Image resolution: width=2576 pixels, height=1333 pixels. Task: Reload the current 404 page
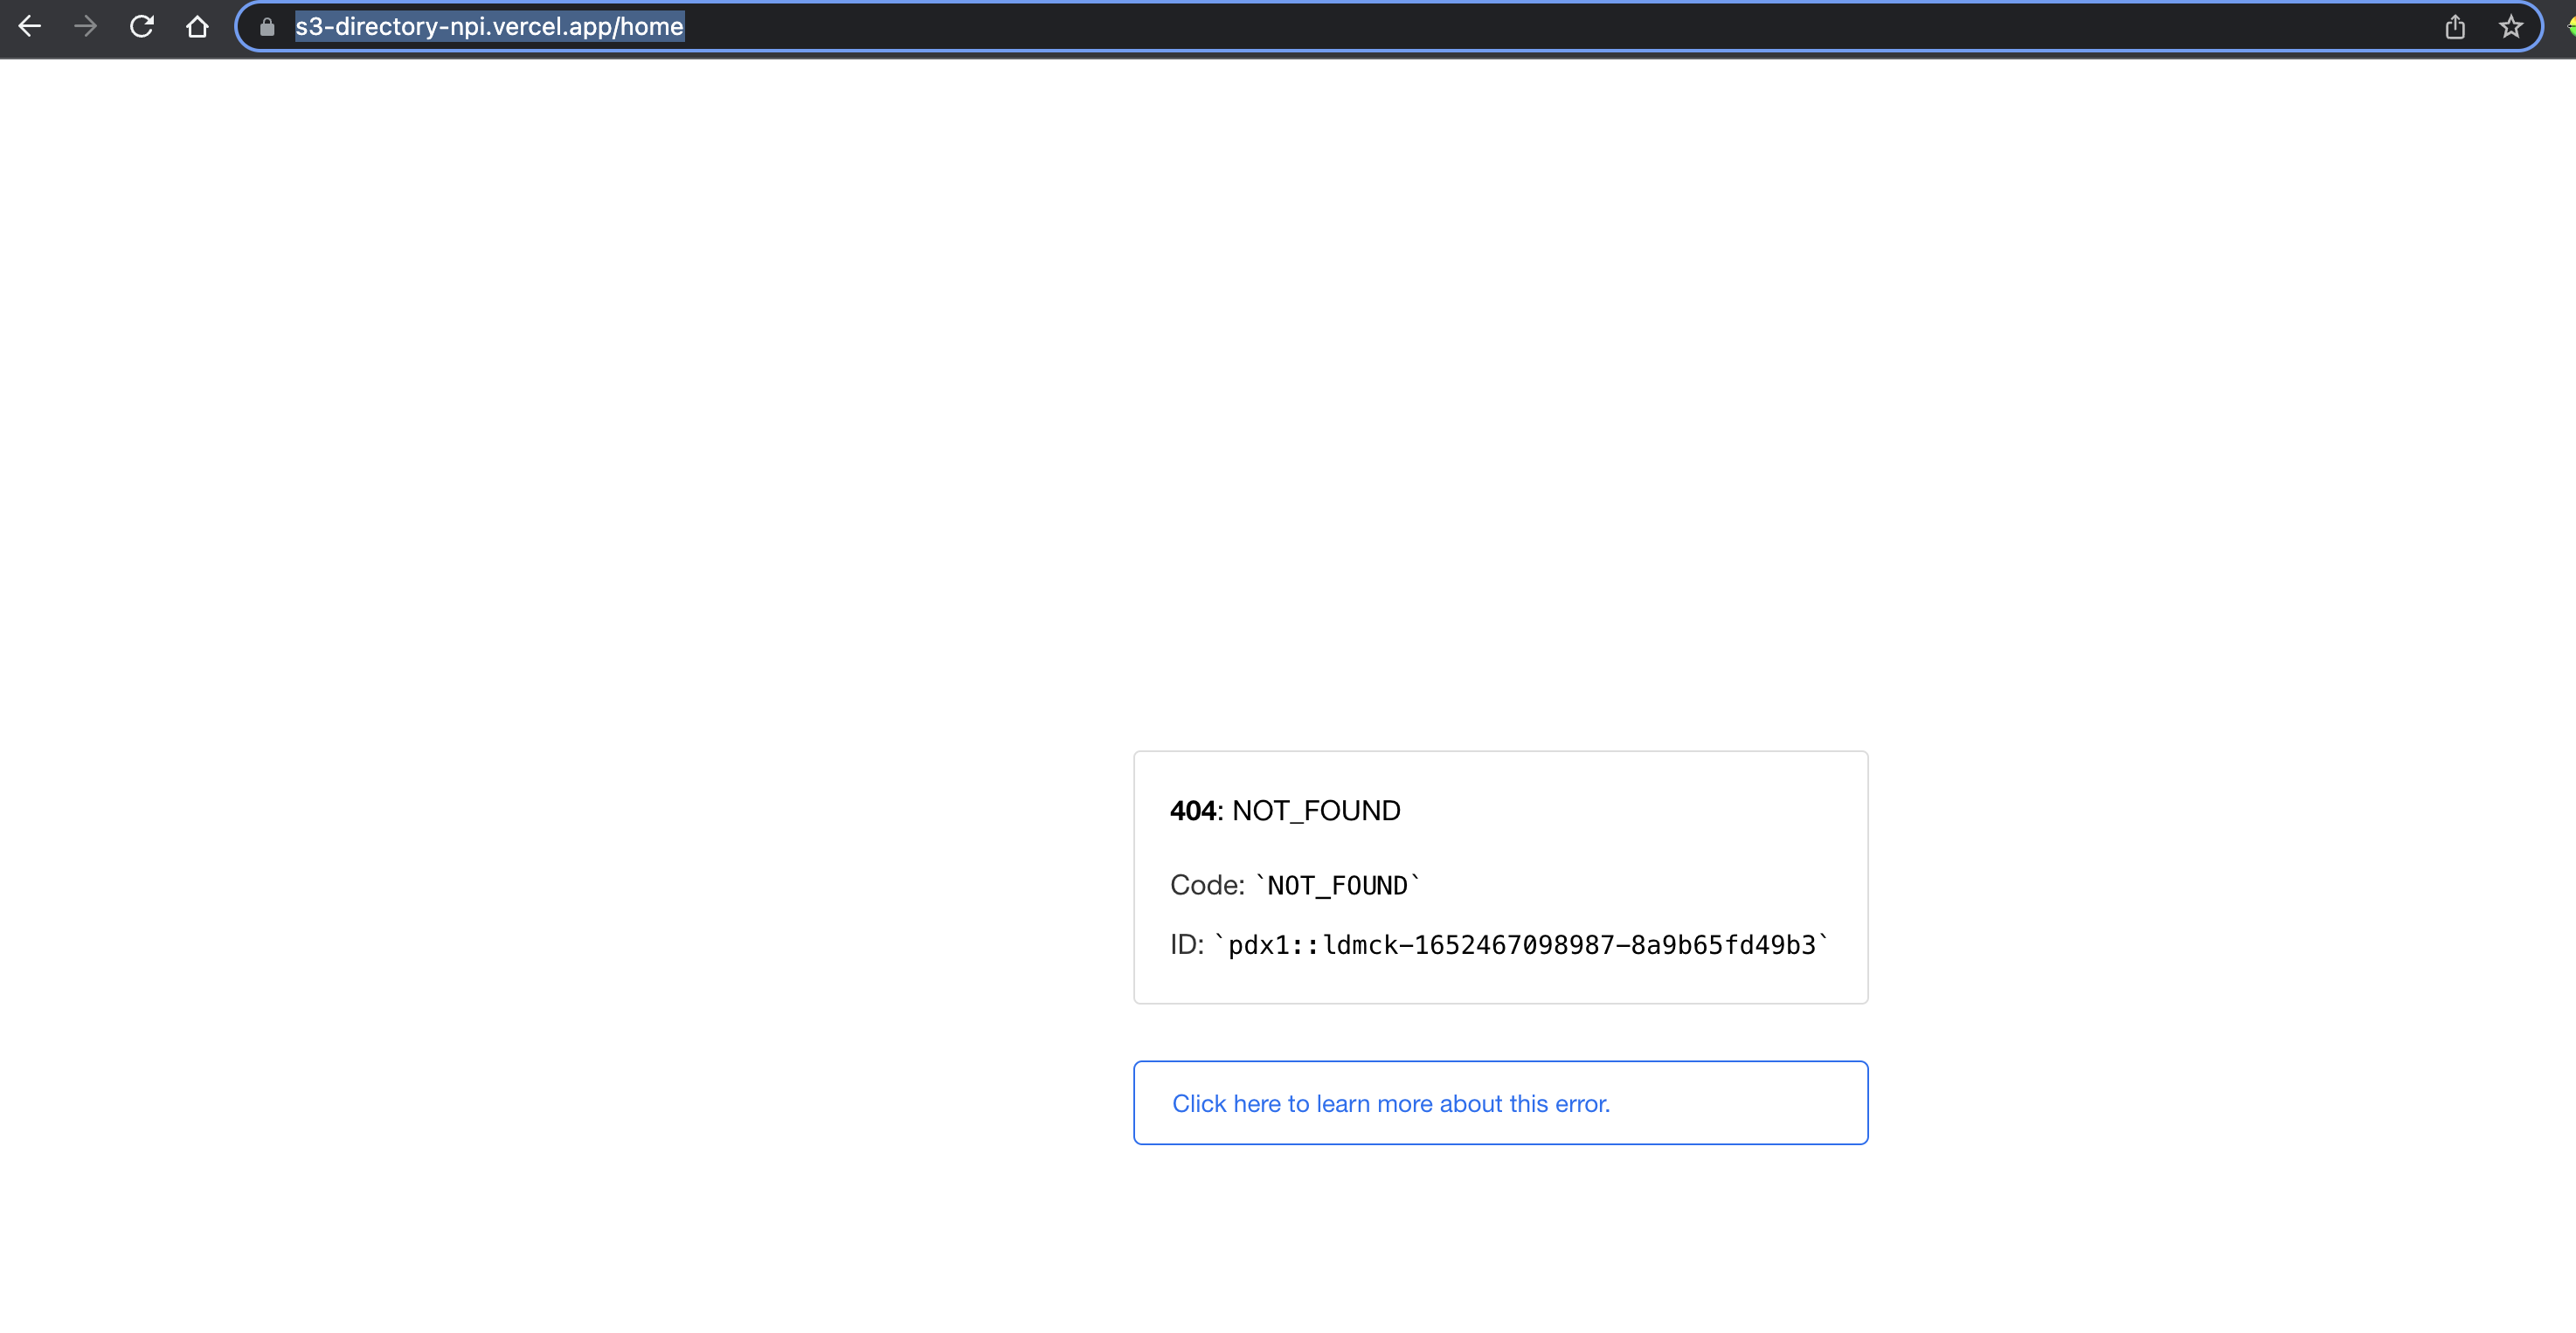142,27
